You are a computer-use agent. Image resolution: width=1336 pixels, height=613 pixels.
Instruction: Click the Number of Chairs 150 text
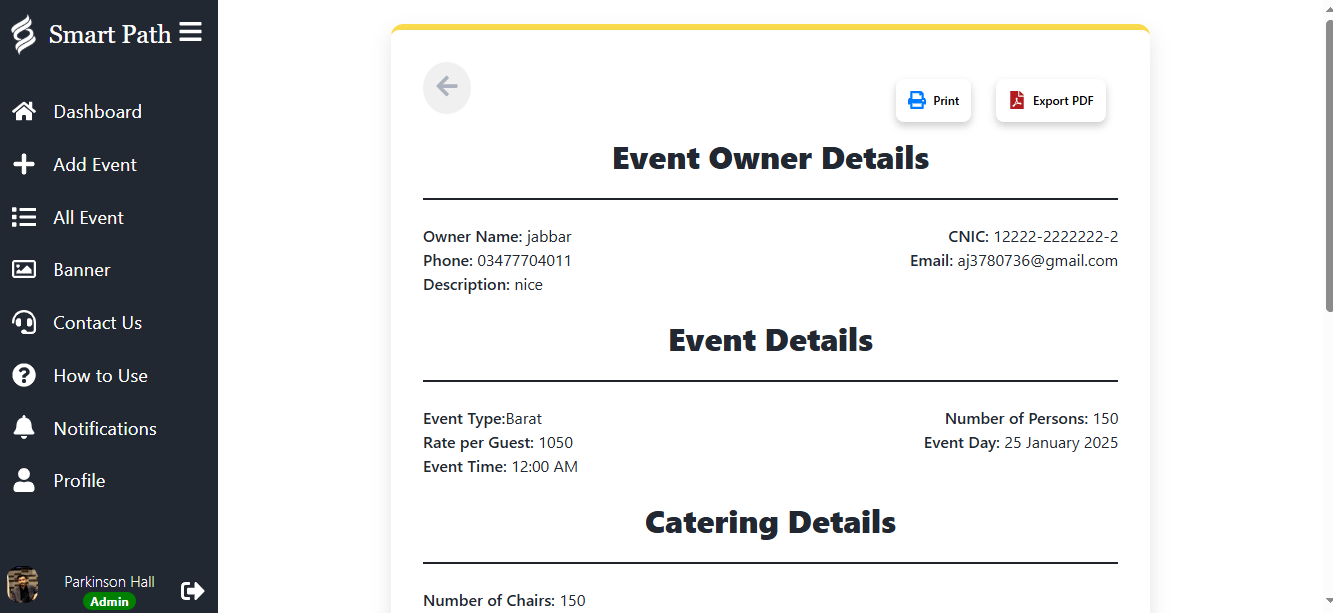[504, 601]
